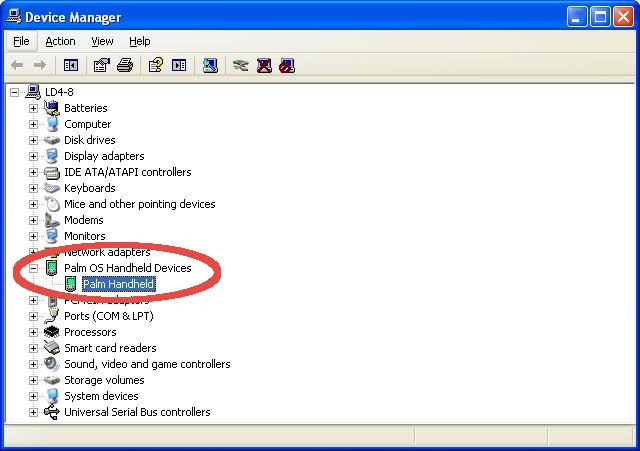Click the Palm Handheld device icon
Screen dimensions: 640x451
click(71, 284)
